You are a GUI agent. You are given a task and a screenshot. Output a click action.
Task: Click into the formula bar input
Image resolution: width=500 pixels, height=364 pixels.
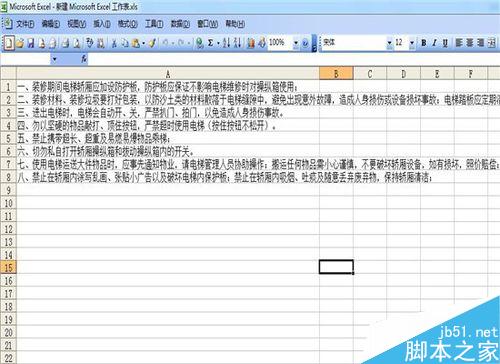click(x=293, y=59)
